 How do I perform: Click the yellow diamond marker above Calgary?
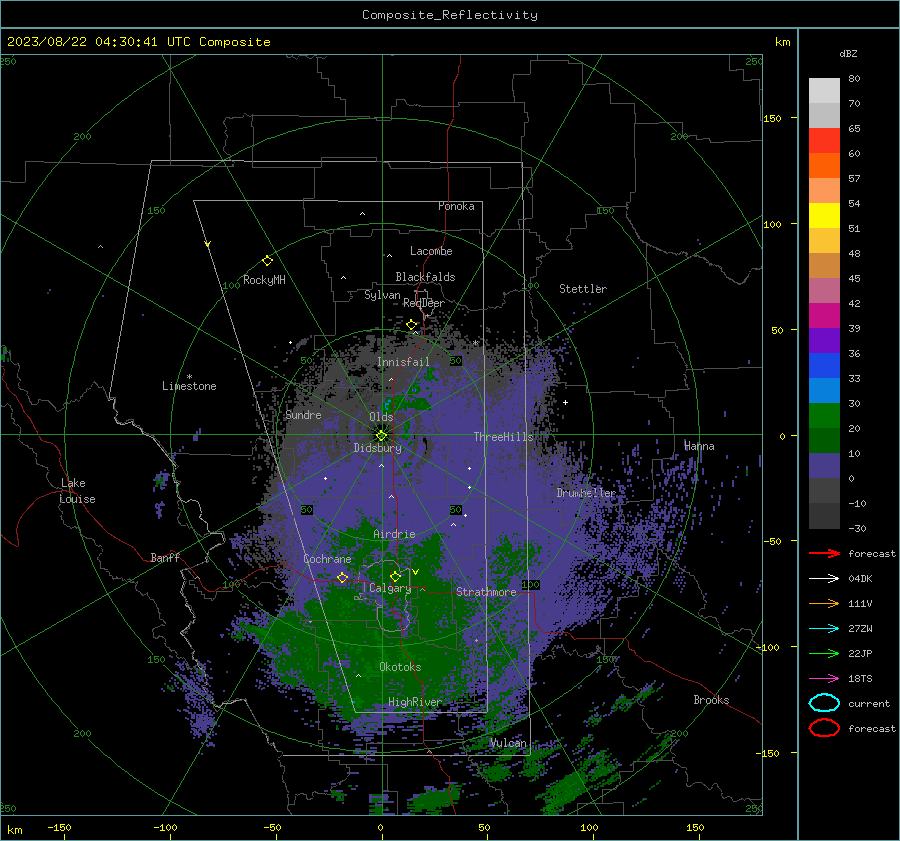[x=395, y=576]
